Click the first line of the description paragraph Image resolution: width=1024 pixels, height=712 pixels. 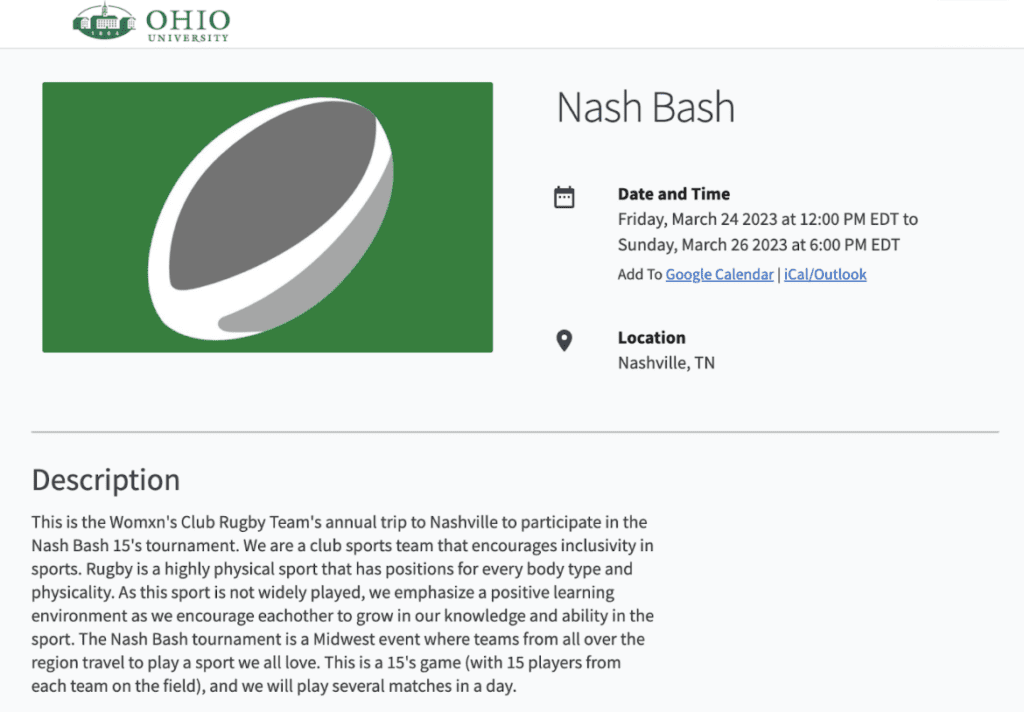pyautogui.click(x=339, y=522)
